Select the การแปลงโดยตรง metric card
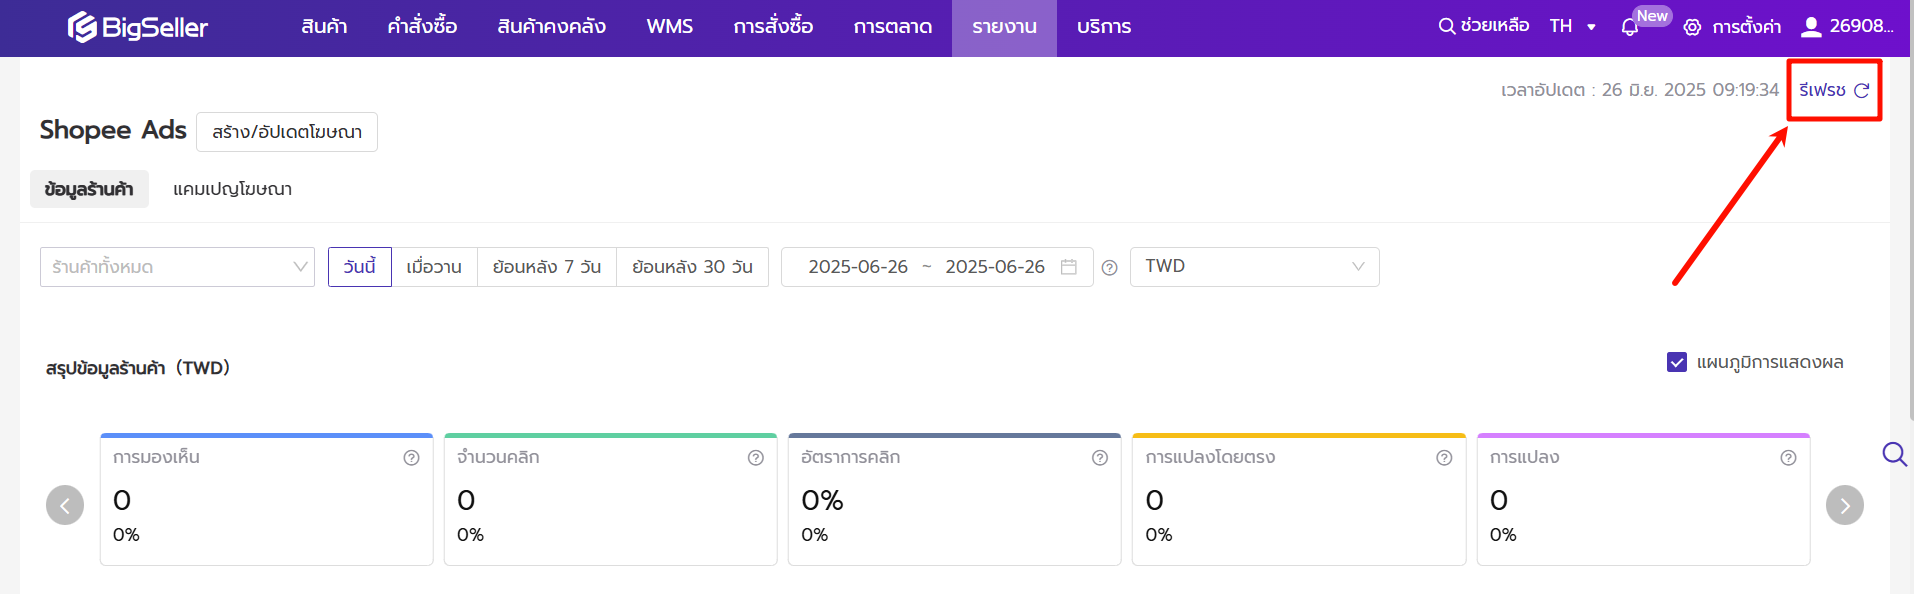Viewport: 1914px width, 594px height. (x=1299, y=499)
